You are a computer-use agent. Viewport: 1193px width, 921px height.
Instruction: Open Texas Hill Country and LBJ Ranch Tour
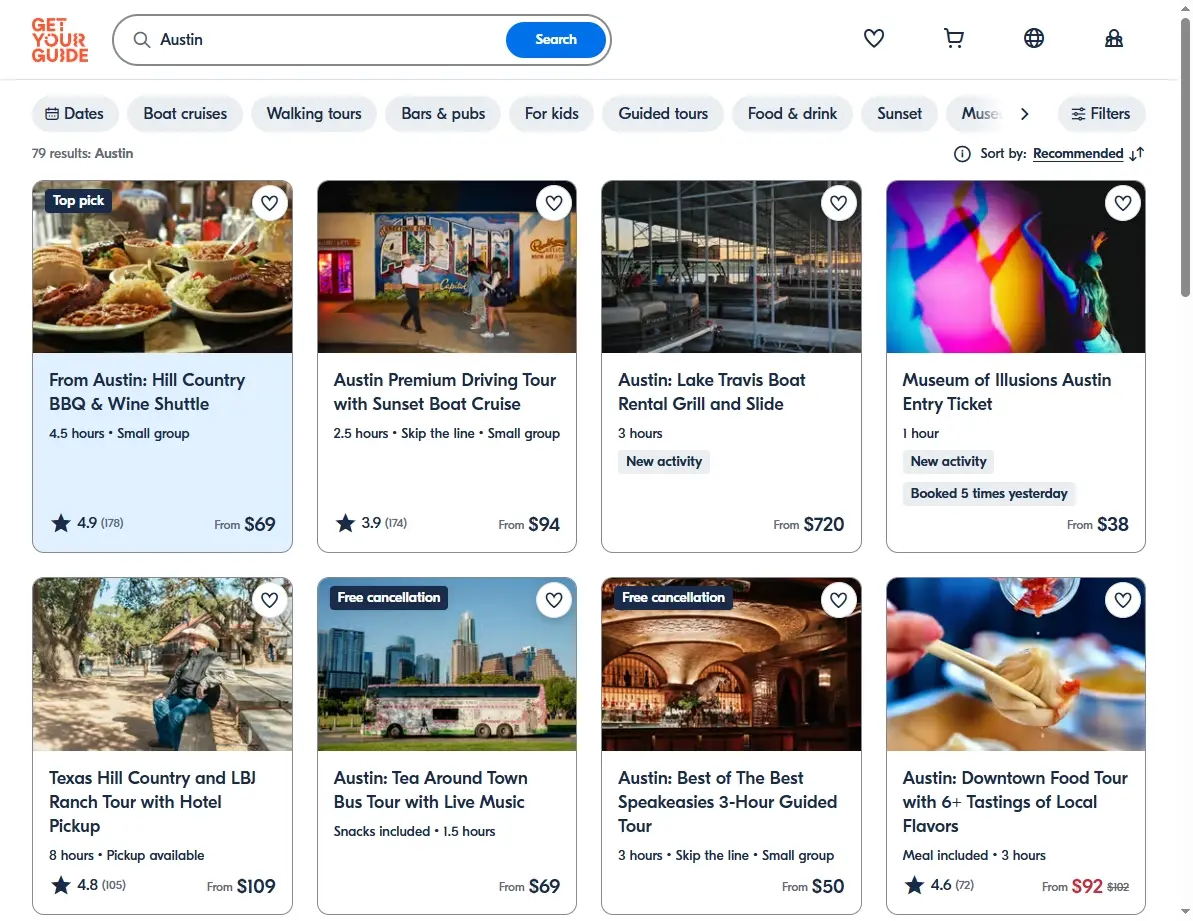click(152, 802)
